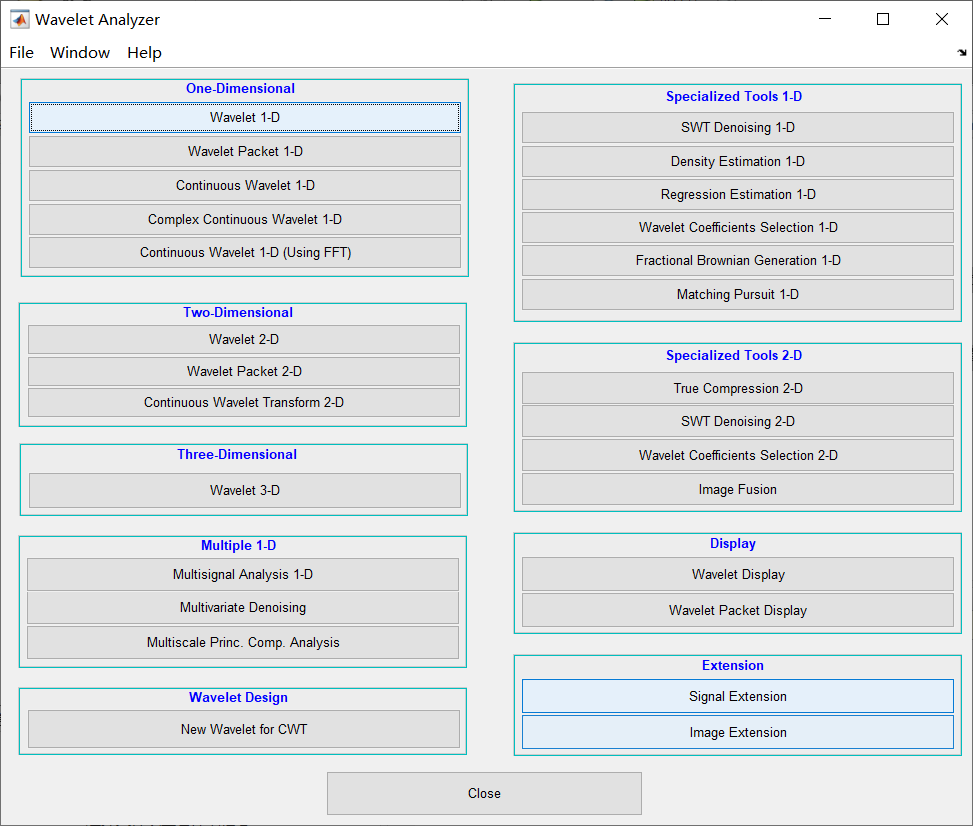Start the Image Fusion tool
The width and height of the screenshot is (973, 826).
tap(737, 489)
